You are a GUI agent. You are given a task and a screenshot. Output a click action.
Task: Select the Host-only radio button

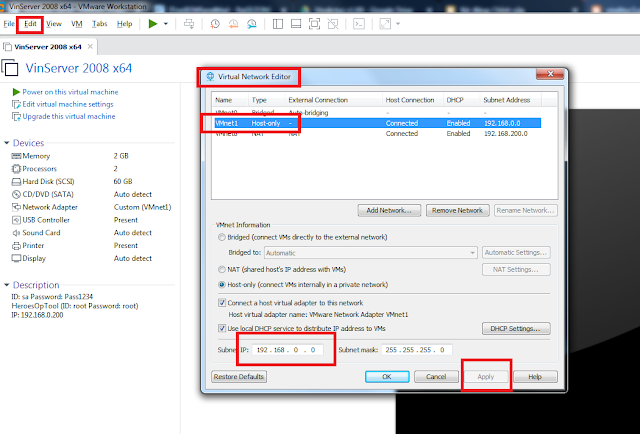pos(222,285)
